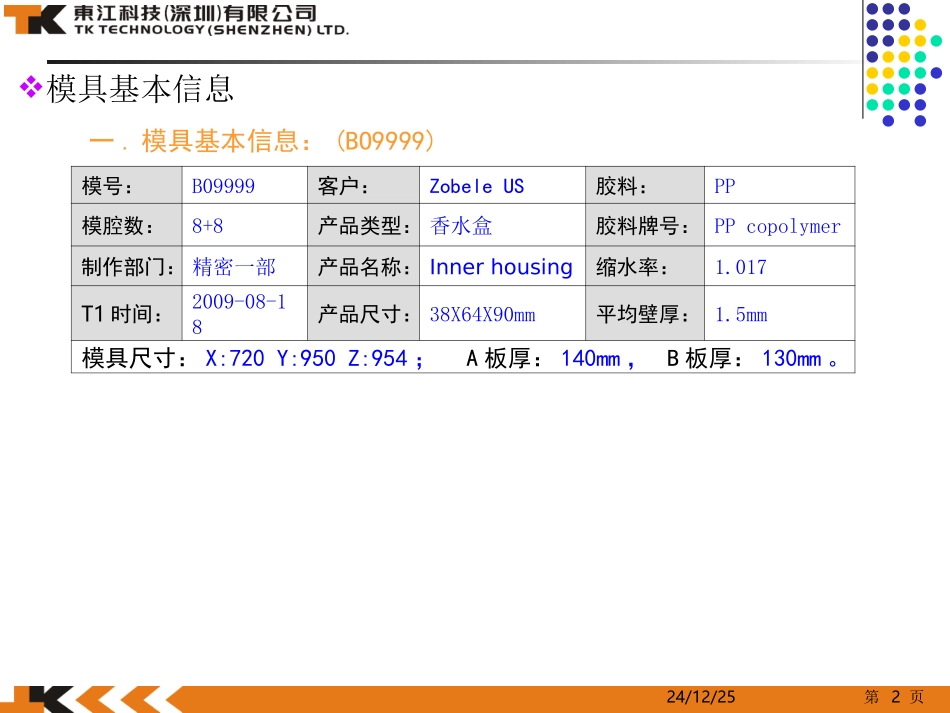The image size is (950, 713).
Task: Select the B plate thickness 130mm
Action: pos(792,359)
